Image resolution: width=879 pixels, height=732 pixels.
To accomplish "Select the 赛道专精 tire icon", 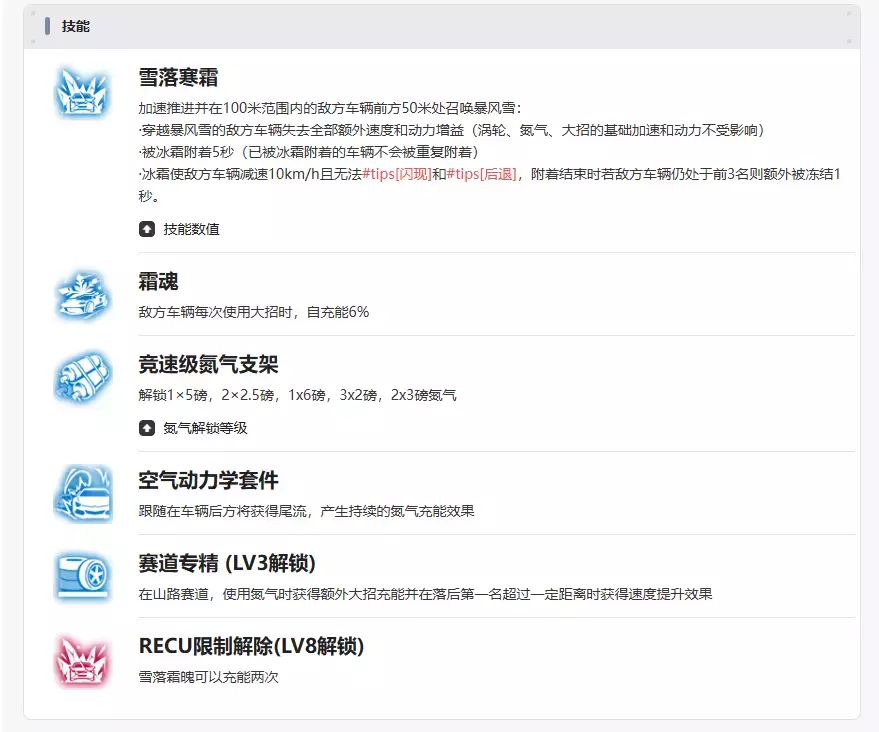I will [81, 576].
